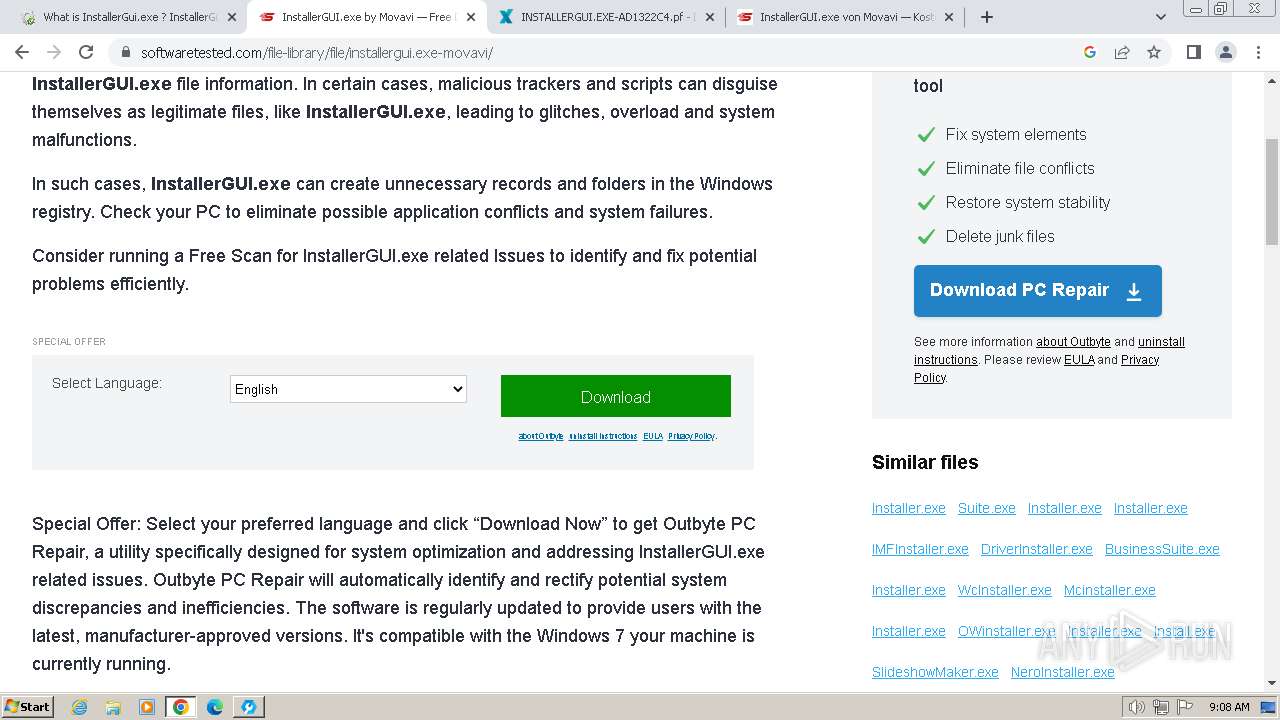Click the green Download button
This screenshot has width=1280, height=720.
click(616, 397)
